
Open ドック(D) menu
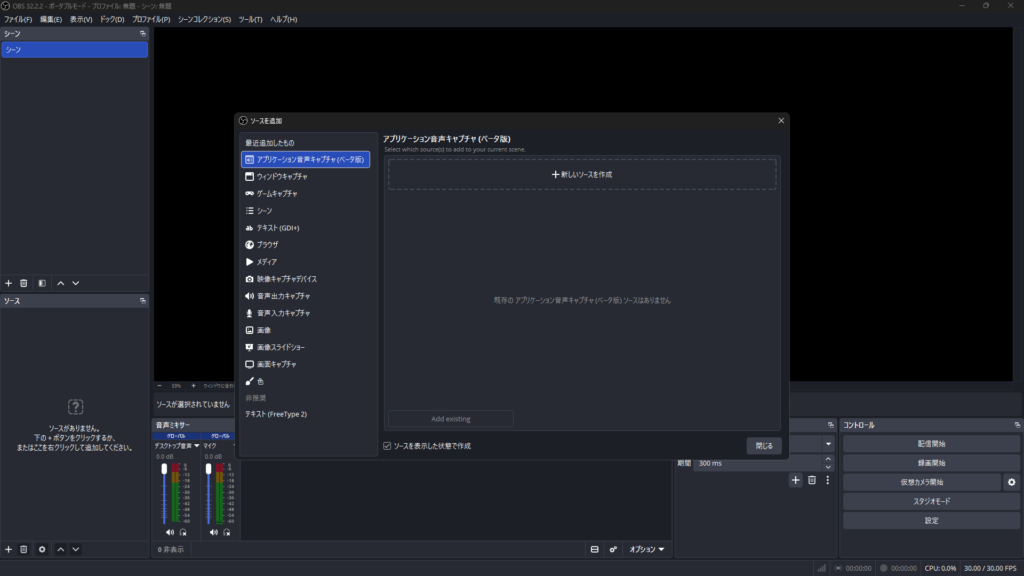coord(112,20)
